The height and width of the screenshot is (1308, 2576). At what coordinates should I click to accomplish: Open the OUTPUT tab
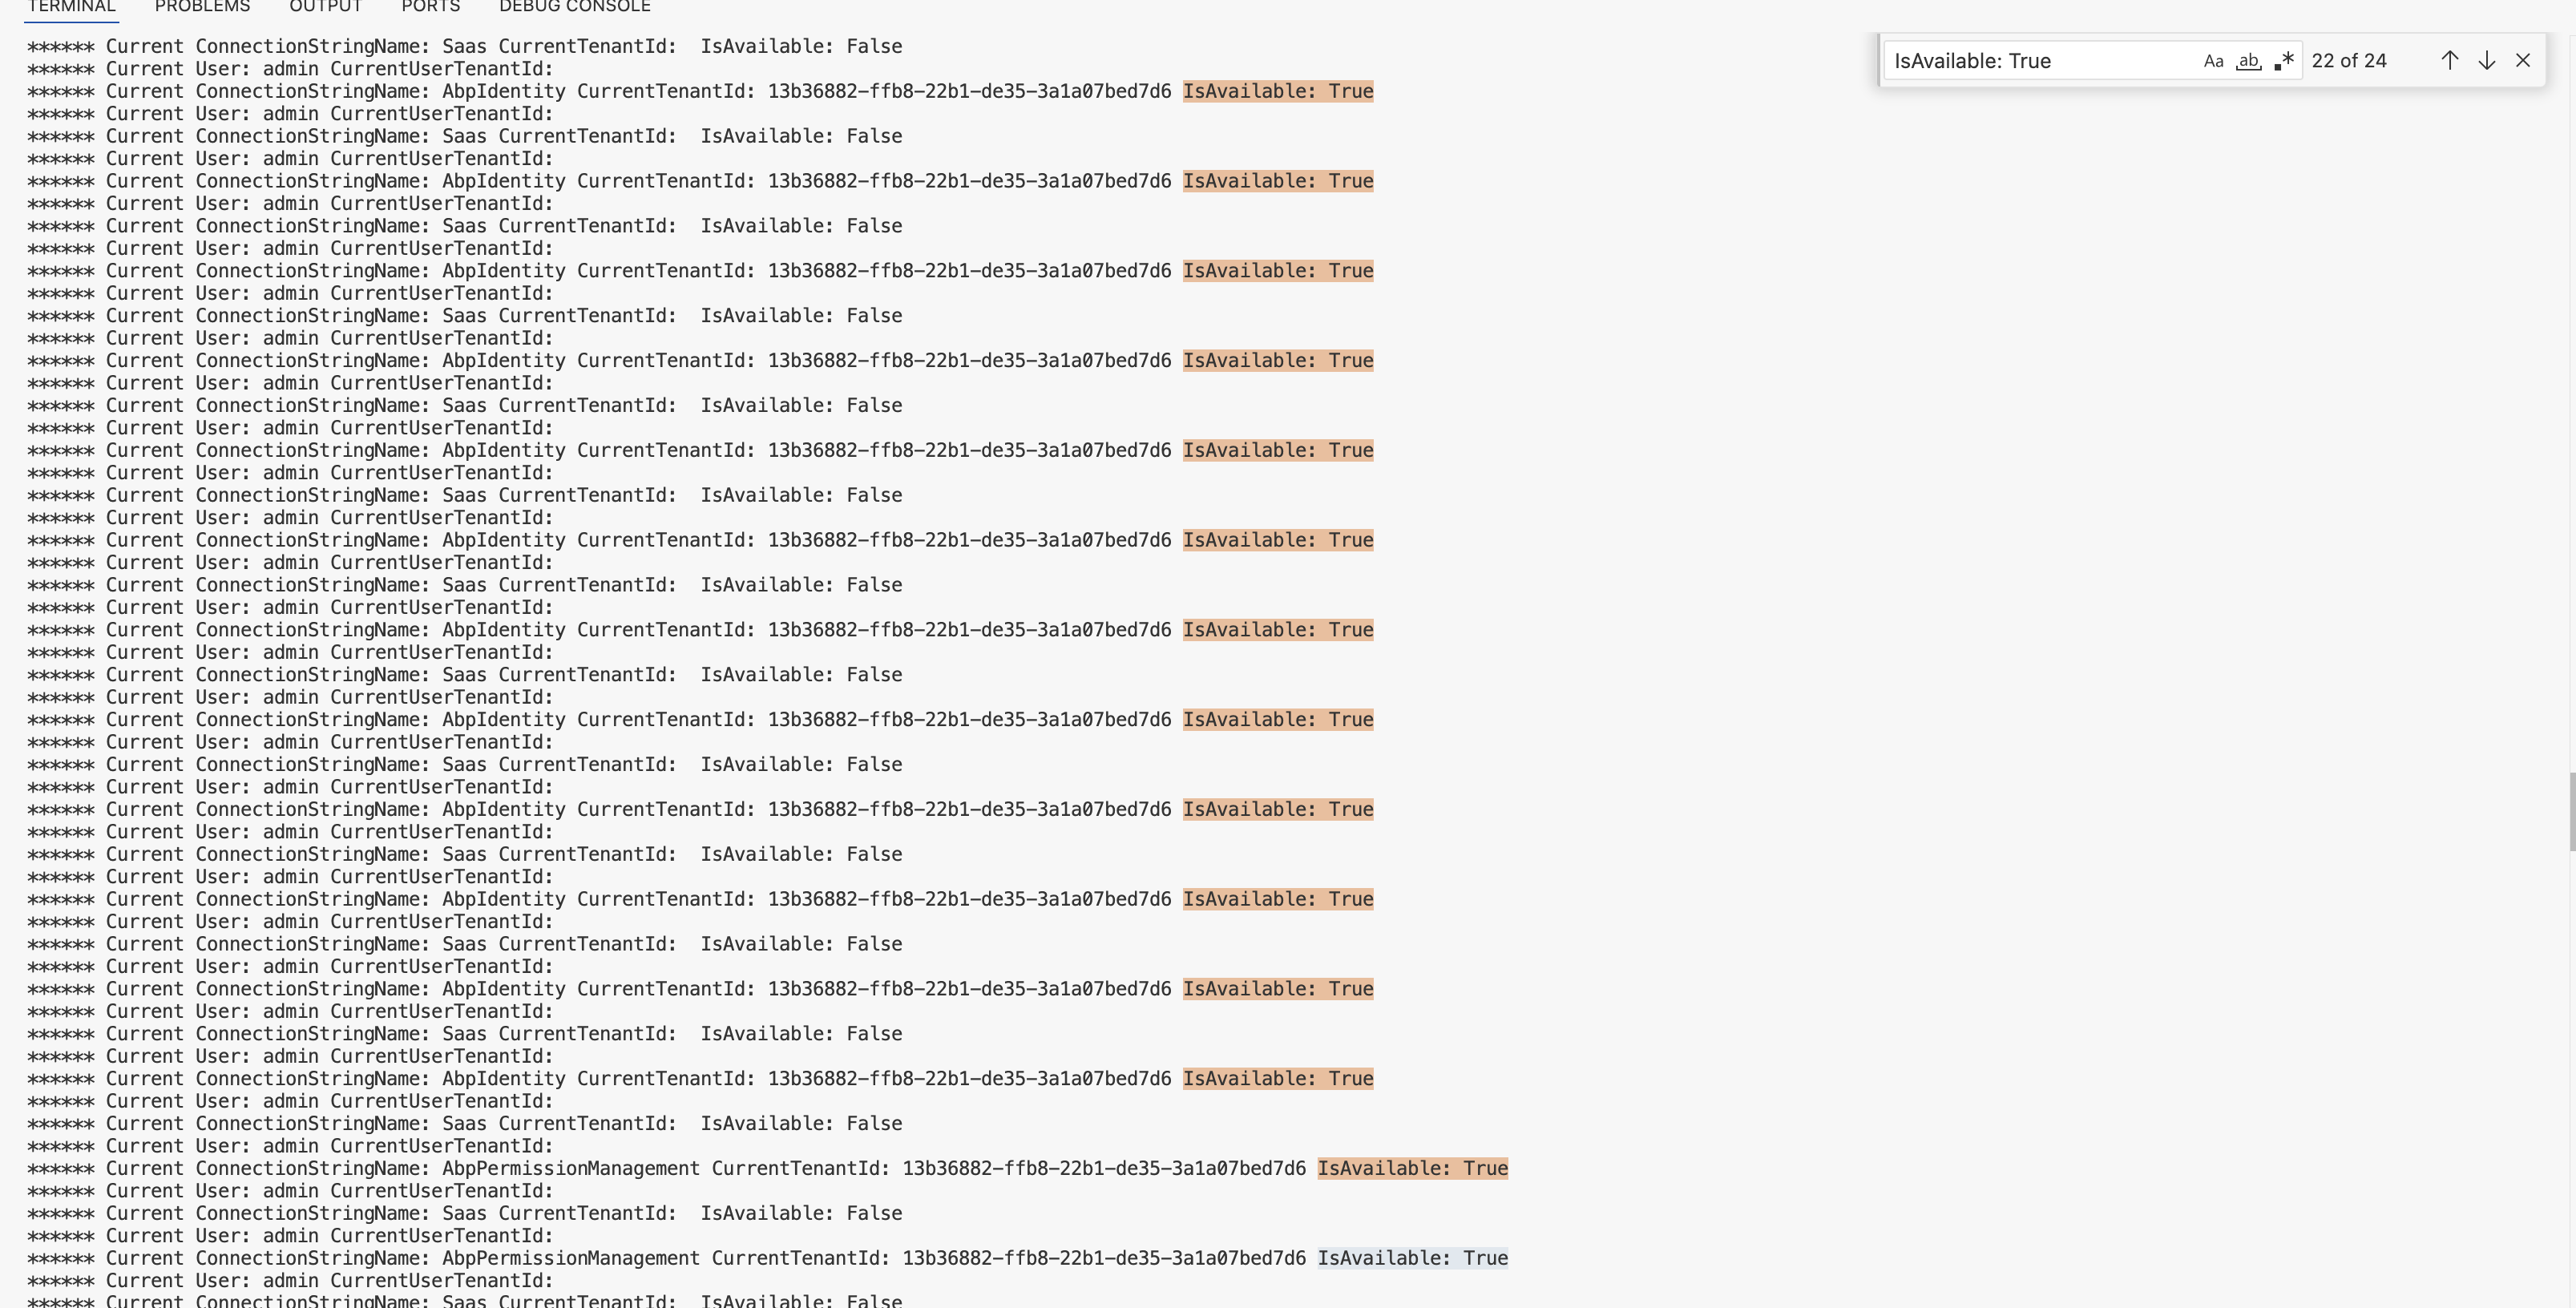point(325,7)
